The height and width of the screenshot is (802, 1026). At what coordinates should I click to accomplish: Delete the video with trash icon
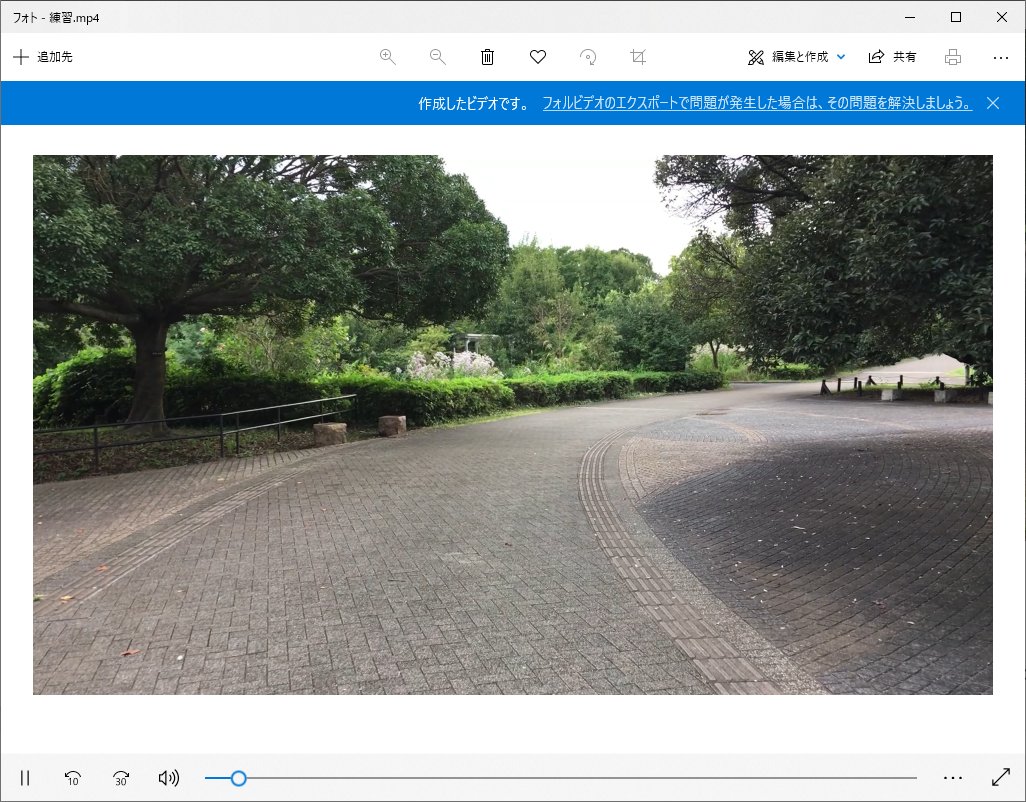pyautogui.click(x=487, y=57)
